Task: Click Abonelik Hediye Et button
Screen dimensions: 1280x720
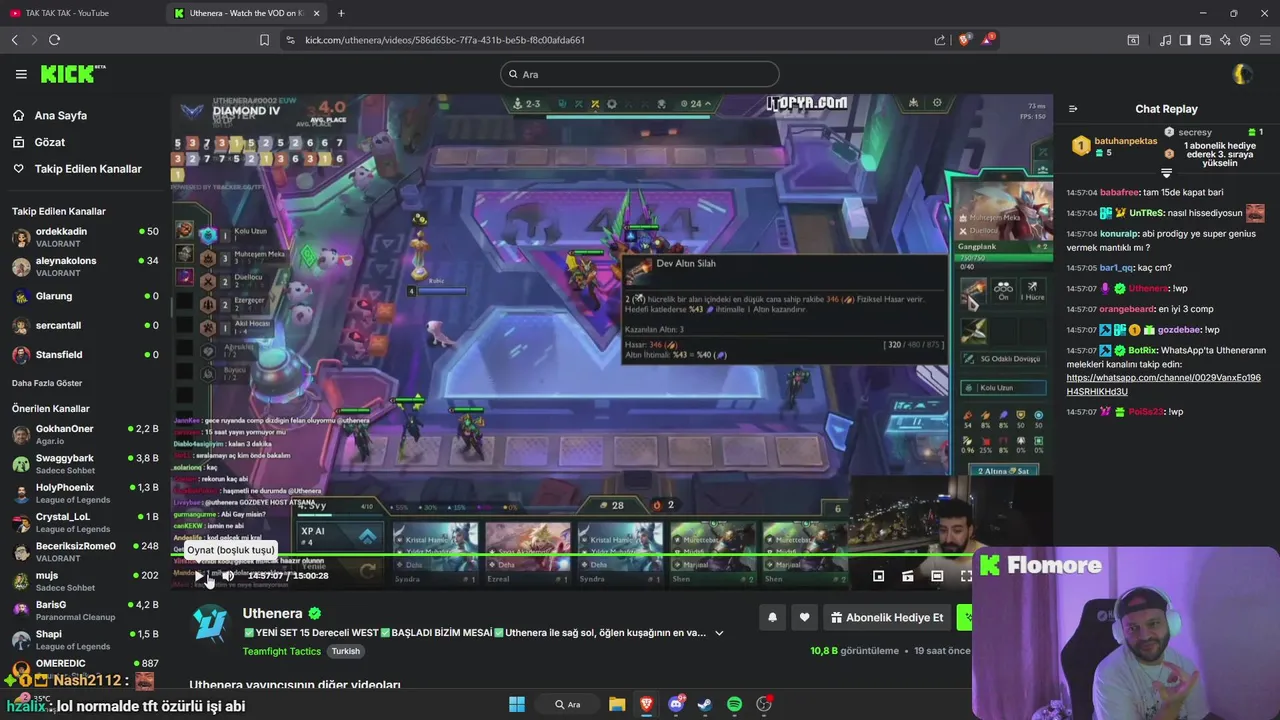Action: tap(886, 618)
